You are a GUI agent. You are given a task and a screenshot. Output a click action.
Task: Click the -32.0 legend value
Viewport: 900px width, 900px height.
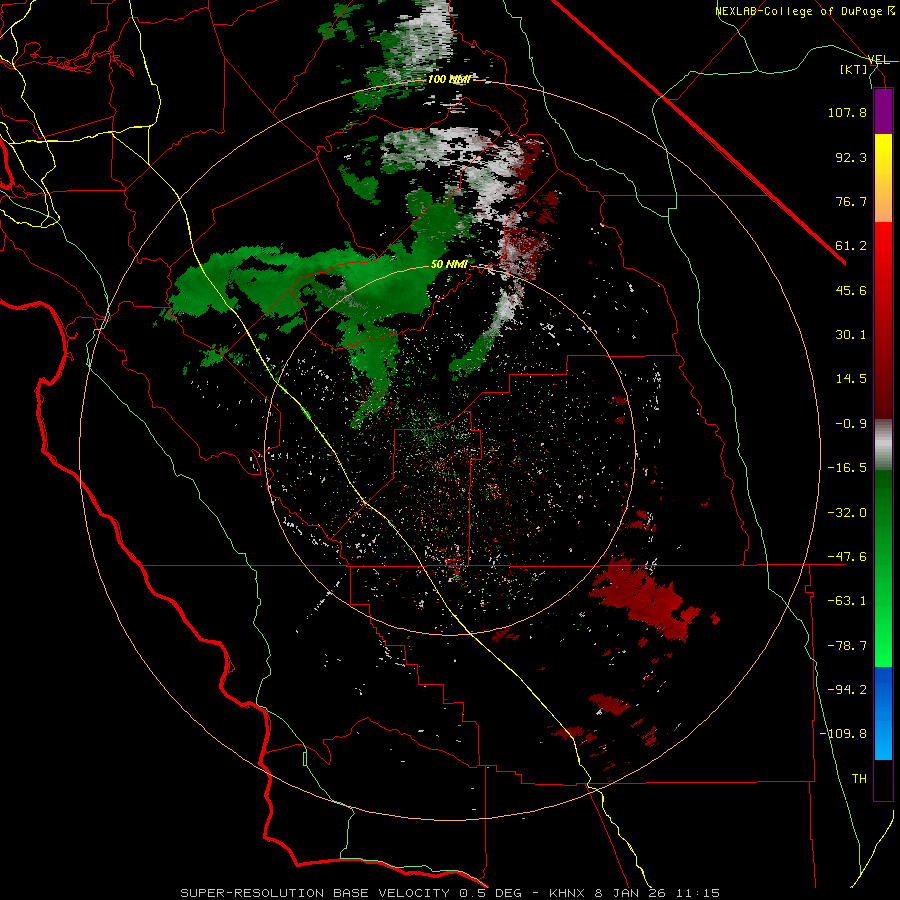coord(847,513)
